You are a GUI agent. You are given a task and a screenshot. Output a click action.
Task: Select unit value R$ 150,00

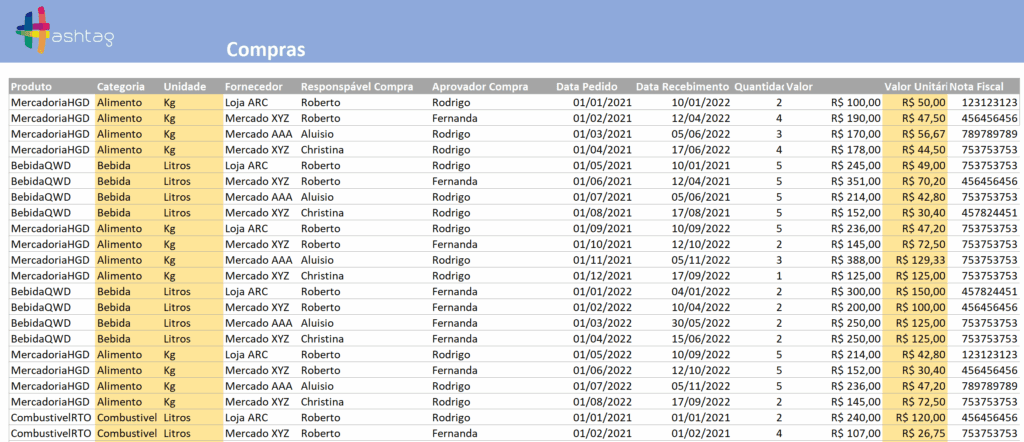tap(921, 291)
